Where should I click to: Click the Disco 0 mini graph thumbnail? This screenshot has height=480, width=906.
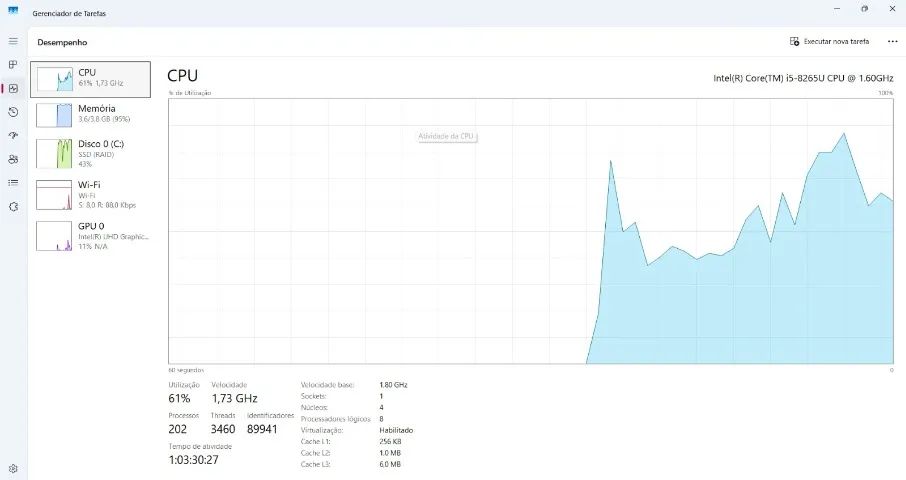pyautogui.click(x=54, y=153)
